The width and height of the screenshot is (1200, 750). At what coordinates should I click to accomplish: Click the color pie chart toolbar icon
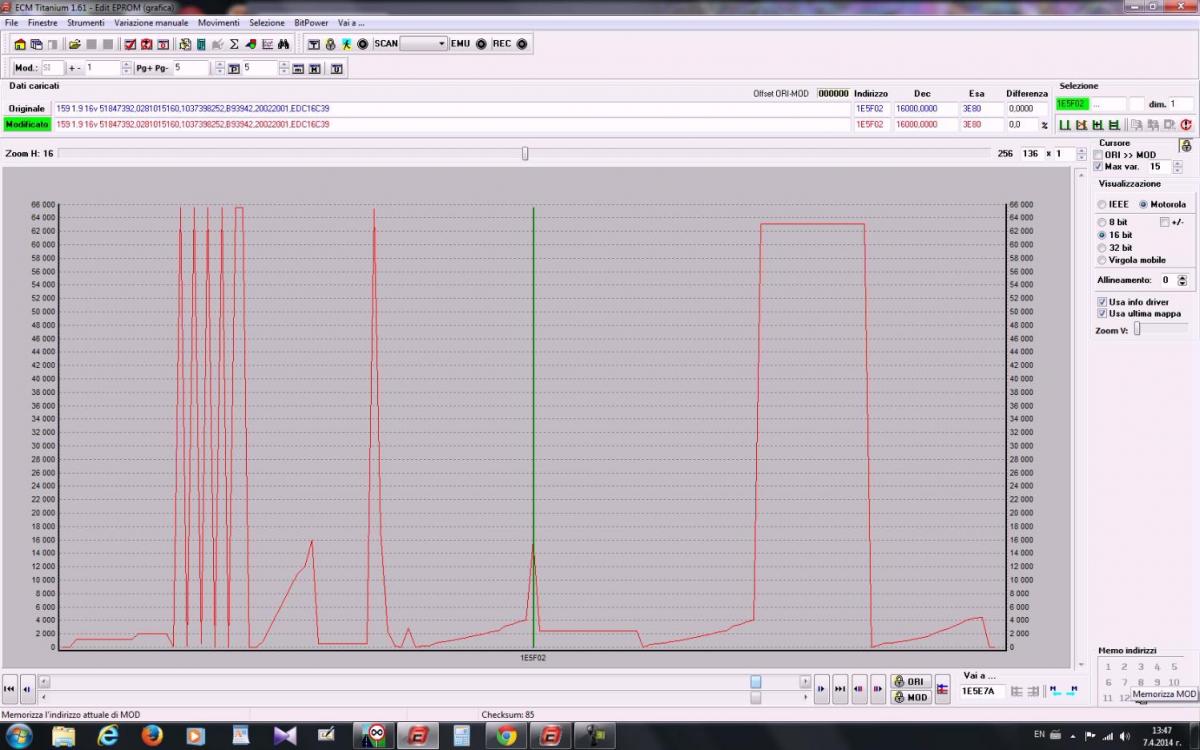pyautogui.click(x=250, y=44)
